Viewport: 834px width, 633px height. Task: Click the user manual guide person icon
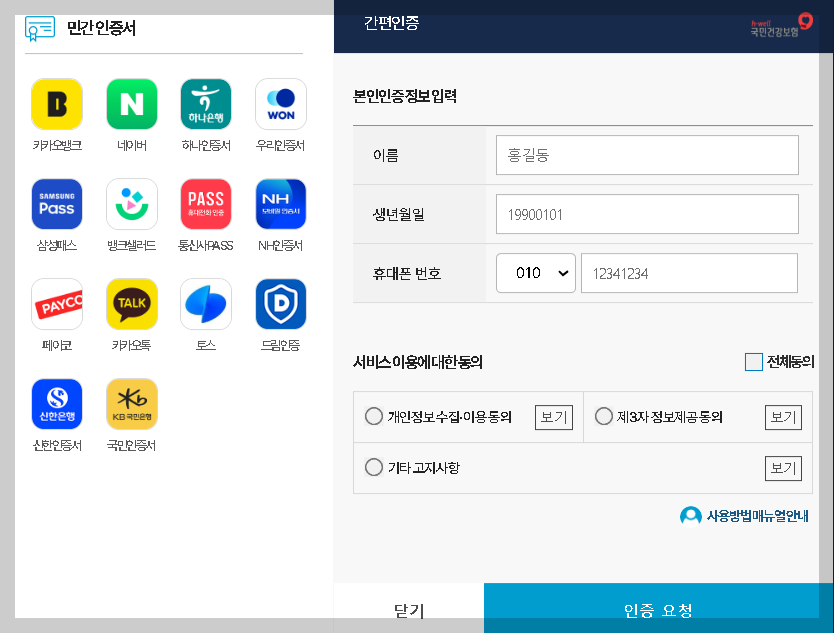click(690, 516)
